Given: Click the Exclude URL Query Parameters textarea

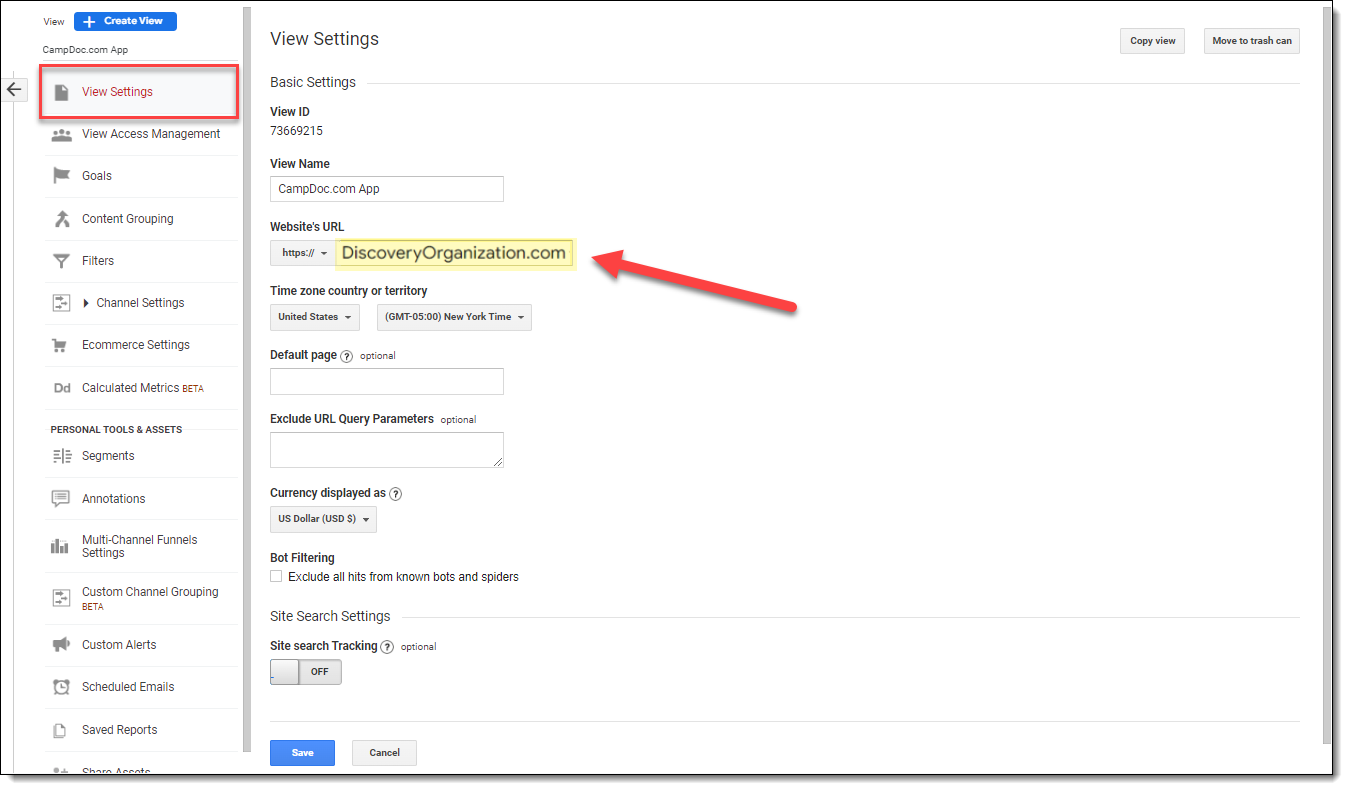Looking at the screenshot, I should click(x=387, y=450).
